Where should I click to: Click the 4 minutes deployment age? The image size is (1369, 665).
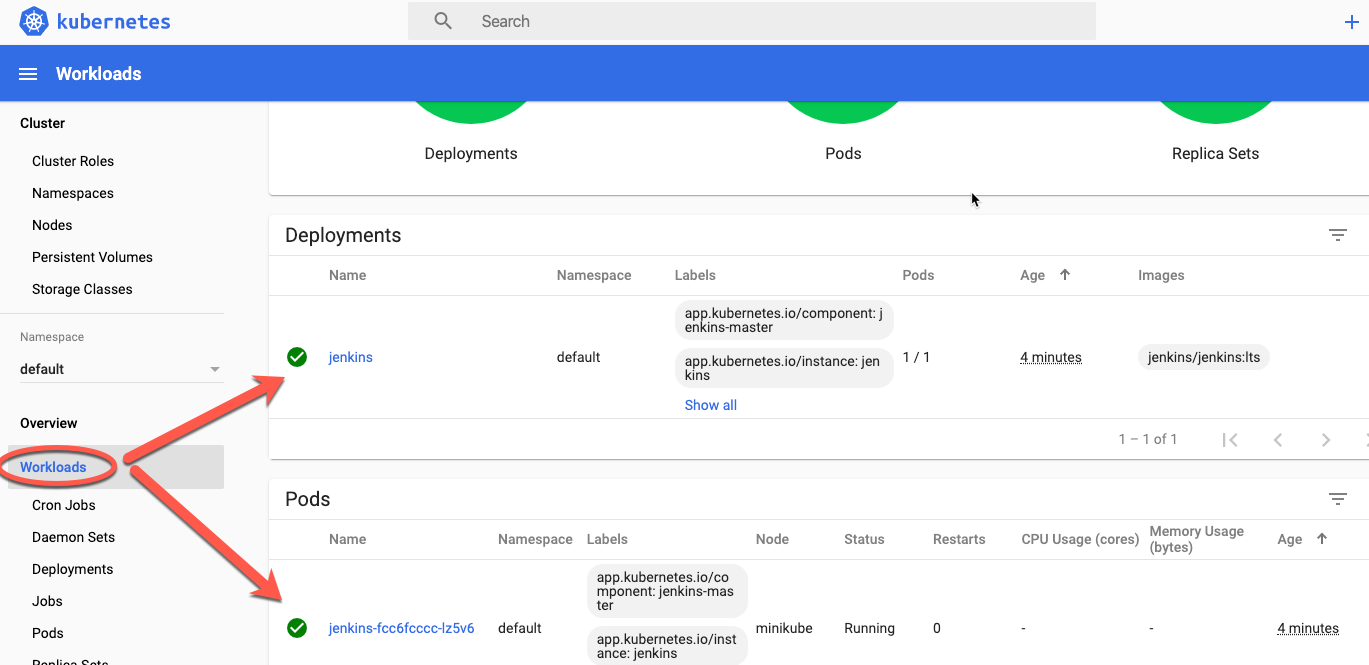[1051, 357]
